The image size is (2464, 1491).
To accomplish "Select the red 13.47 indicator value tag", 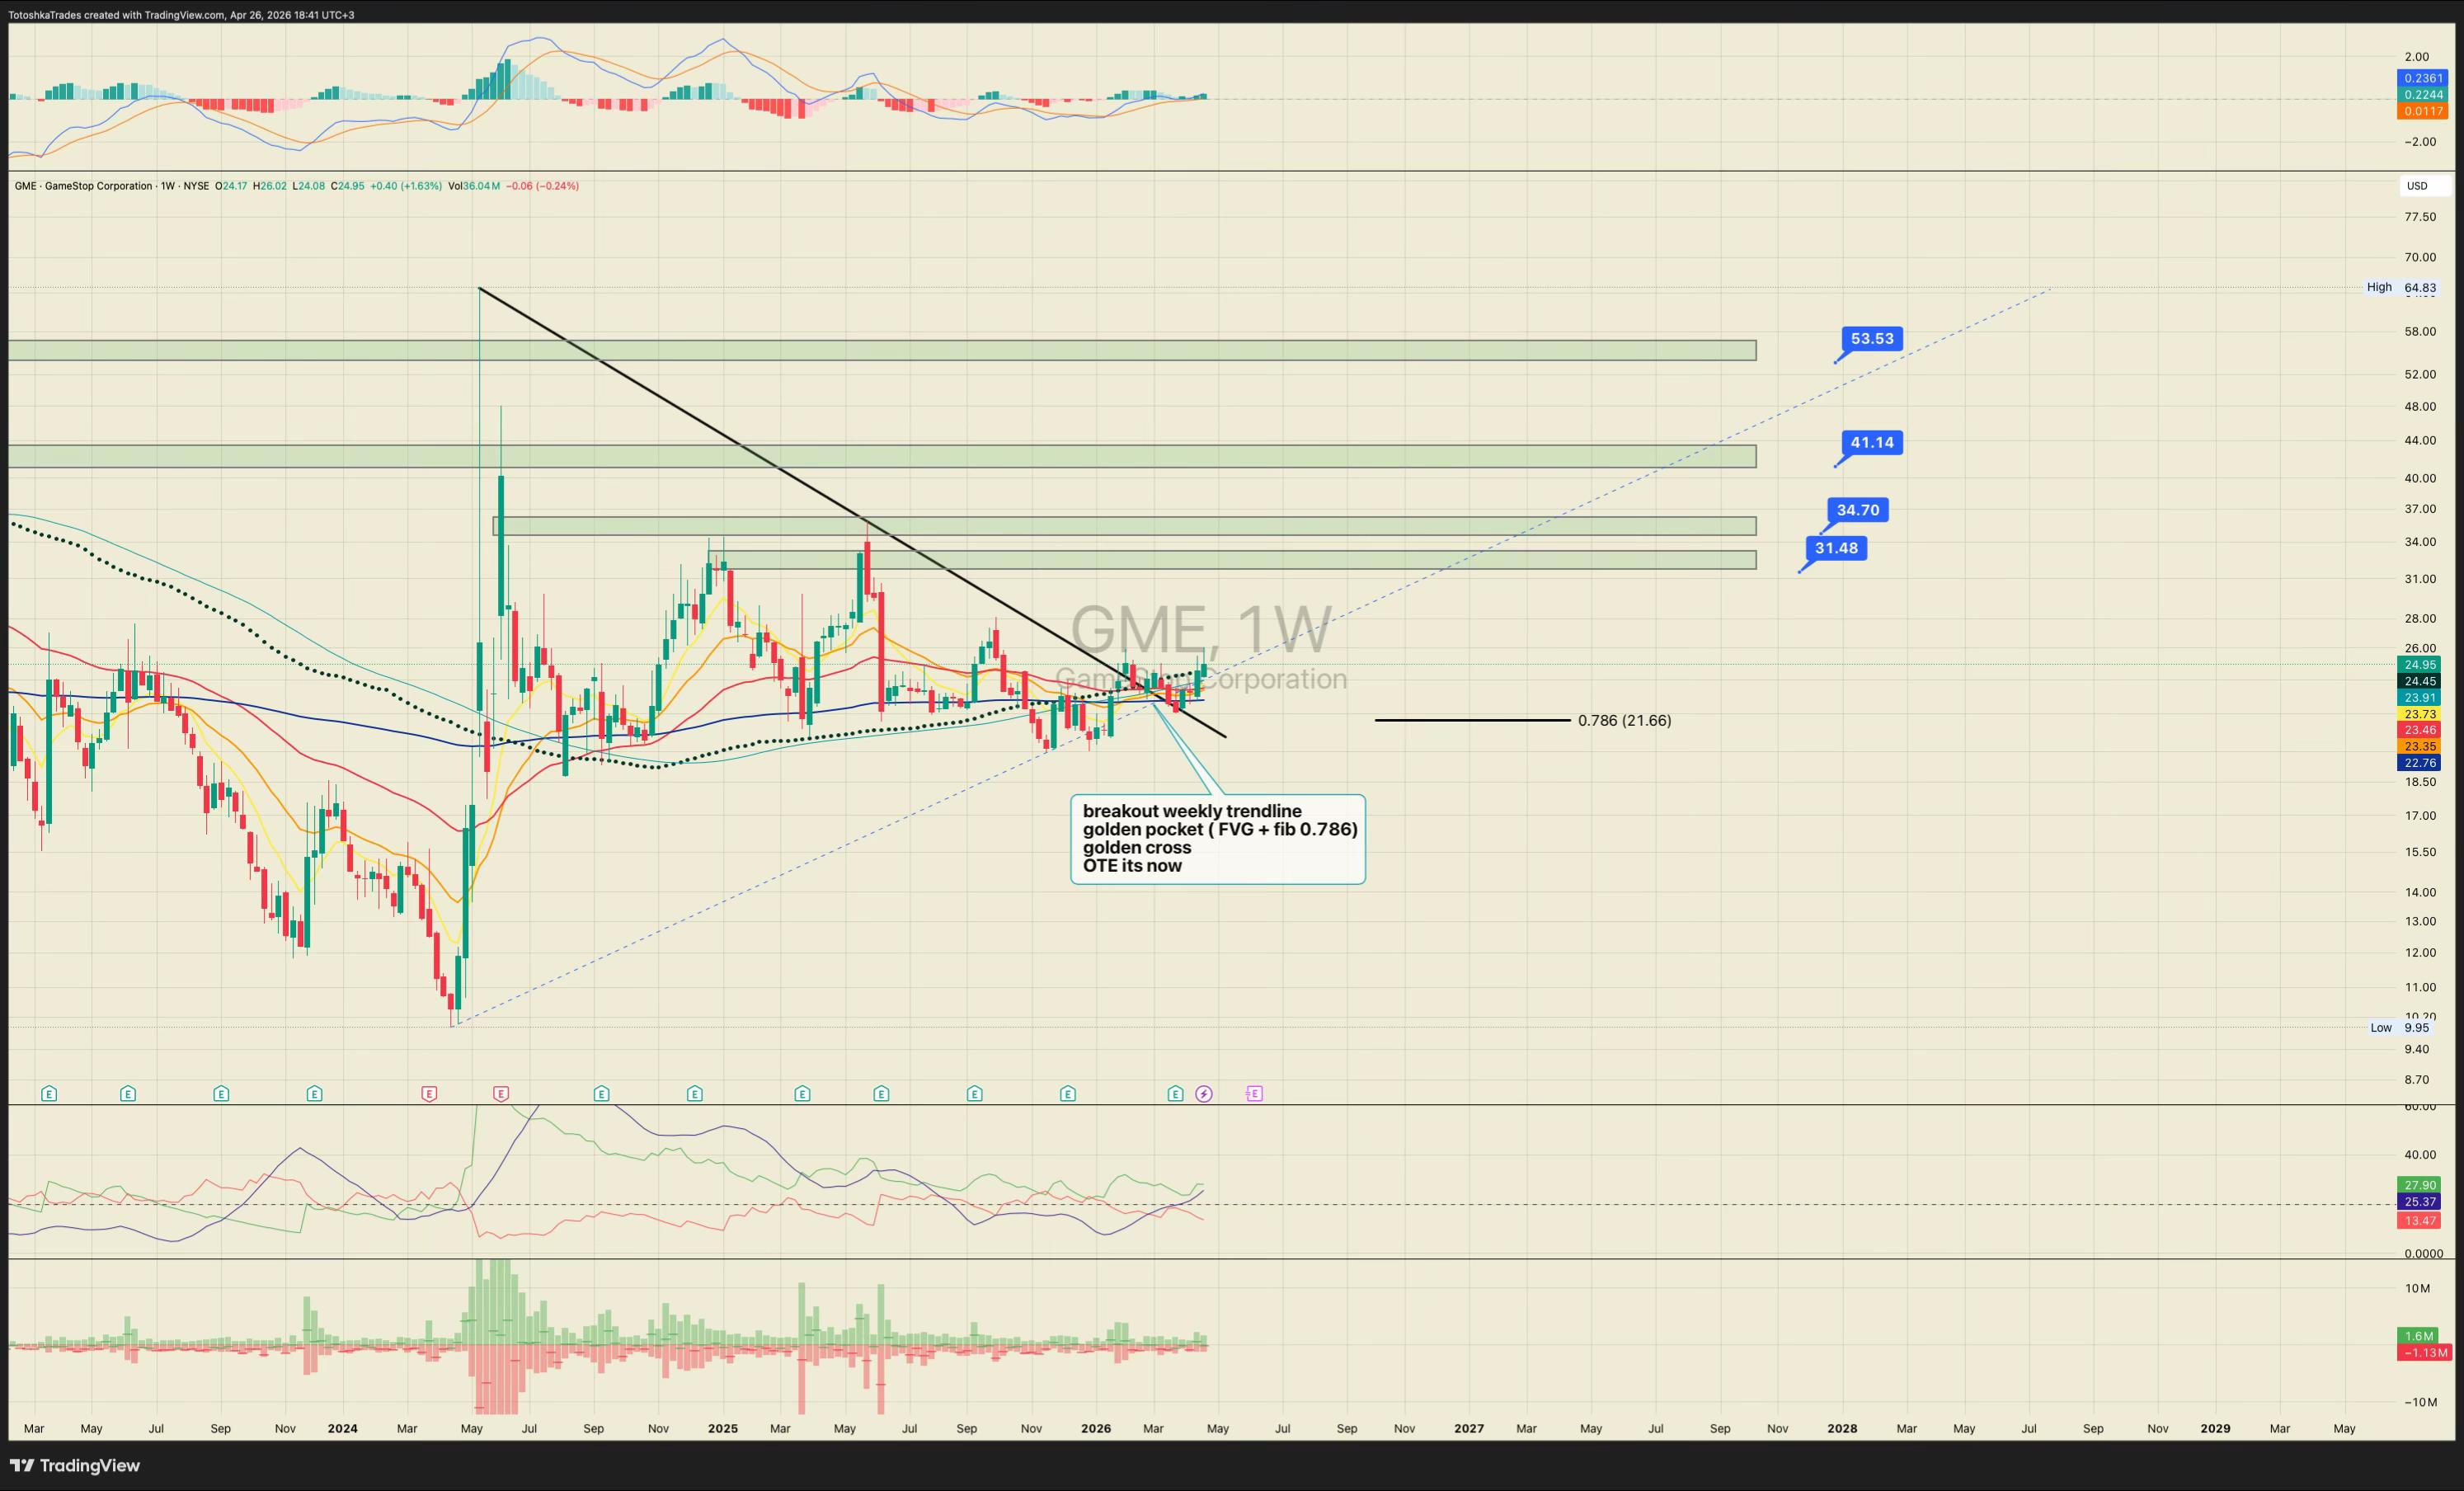I will click(2419, 1221).
